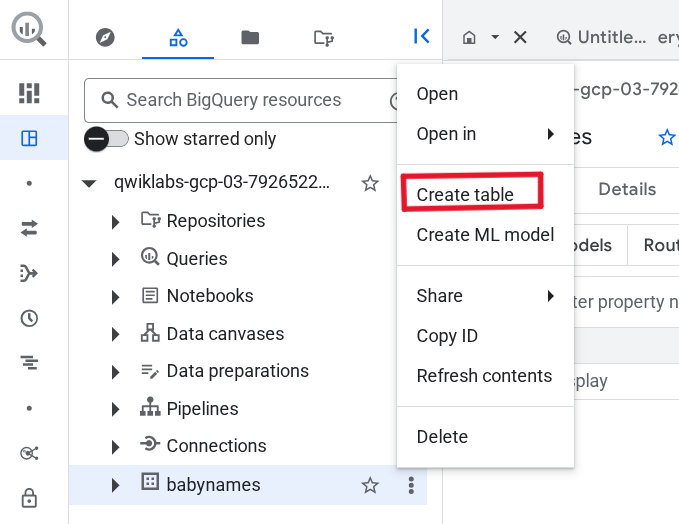The image size is (679, 524).
Task: Open scheduled queries clock icon
Action: (29, 318)
